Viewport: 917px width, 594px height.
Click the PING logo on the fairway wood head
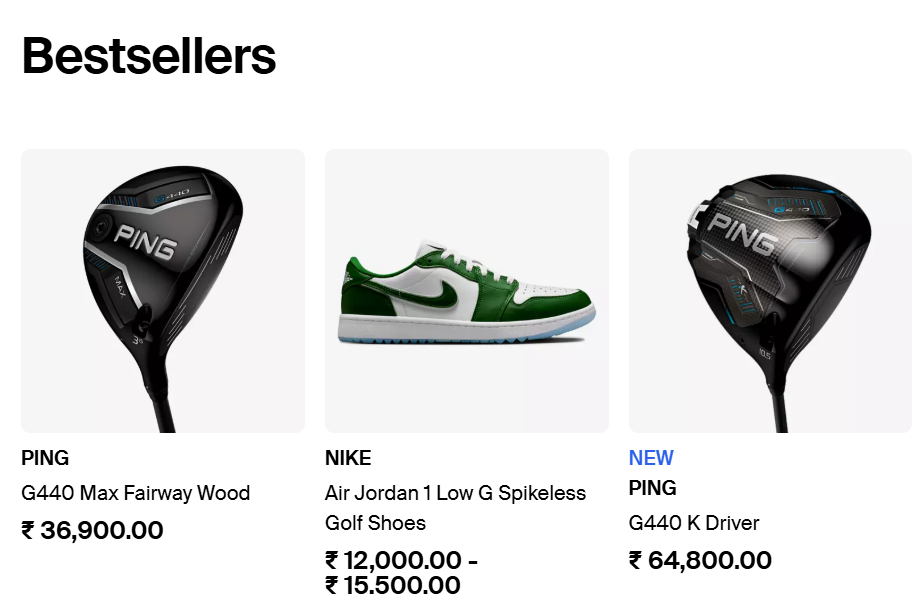tap(145, 238)
